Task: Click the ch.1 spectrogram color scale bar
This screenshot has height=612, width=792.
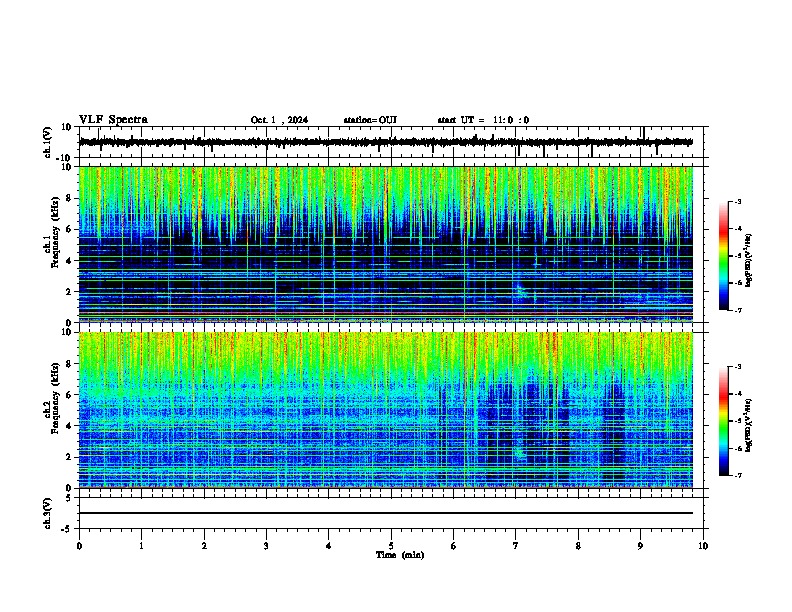Action: (x=723, y=256)
